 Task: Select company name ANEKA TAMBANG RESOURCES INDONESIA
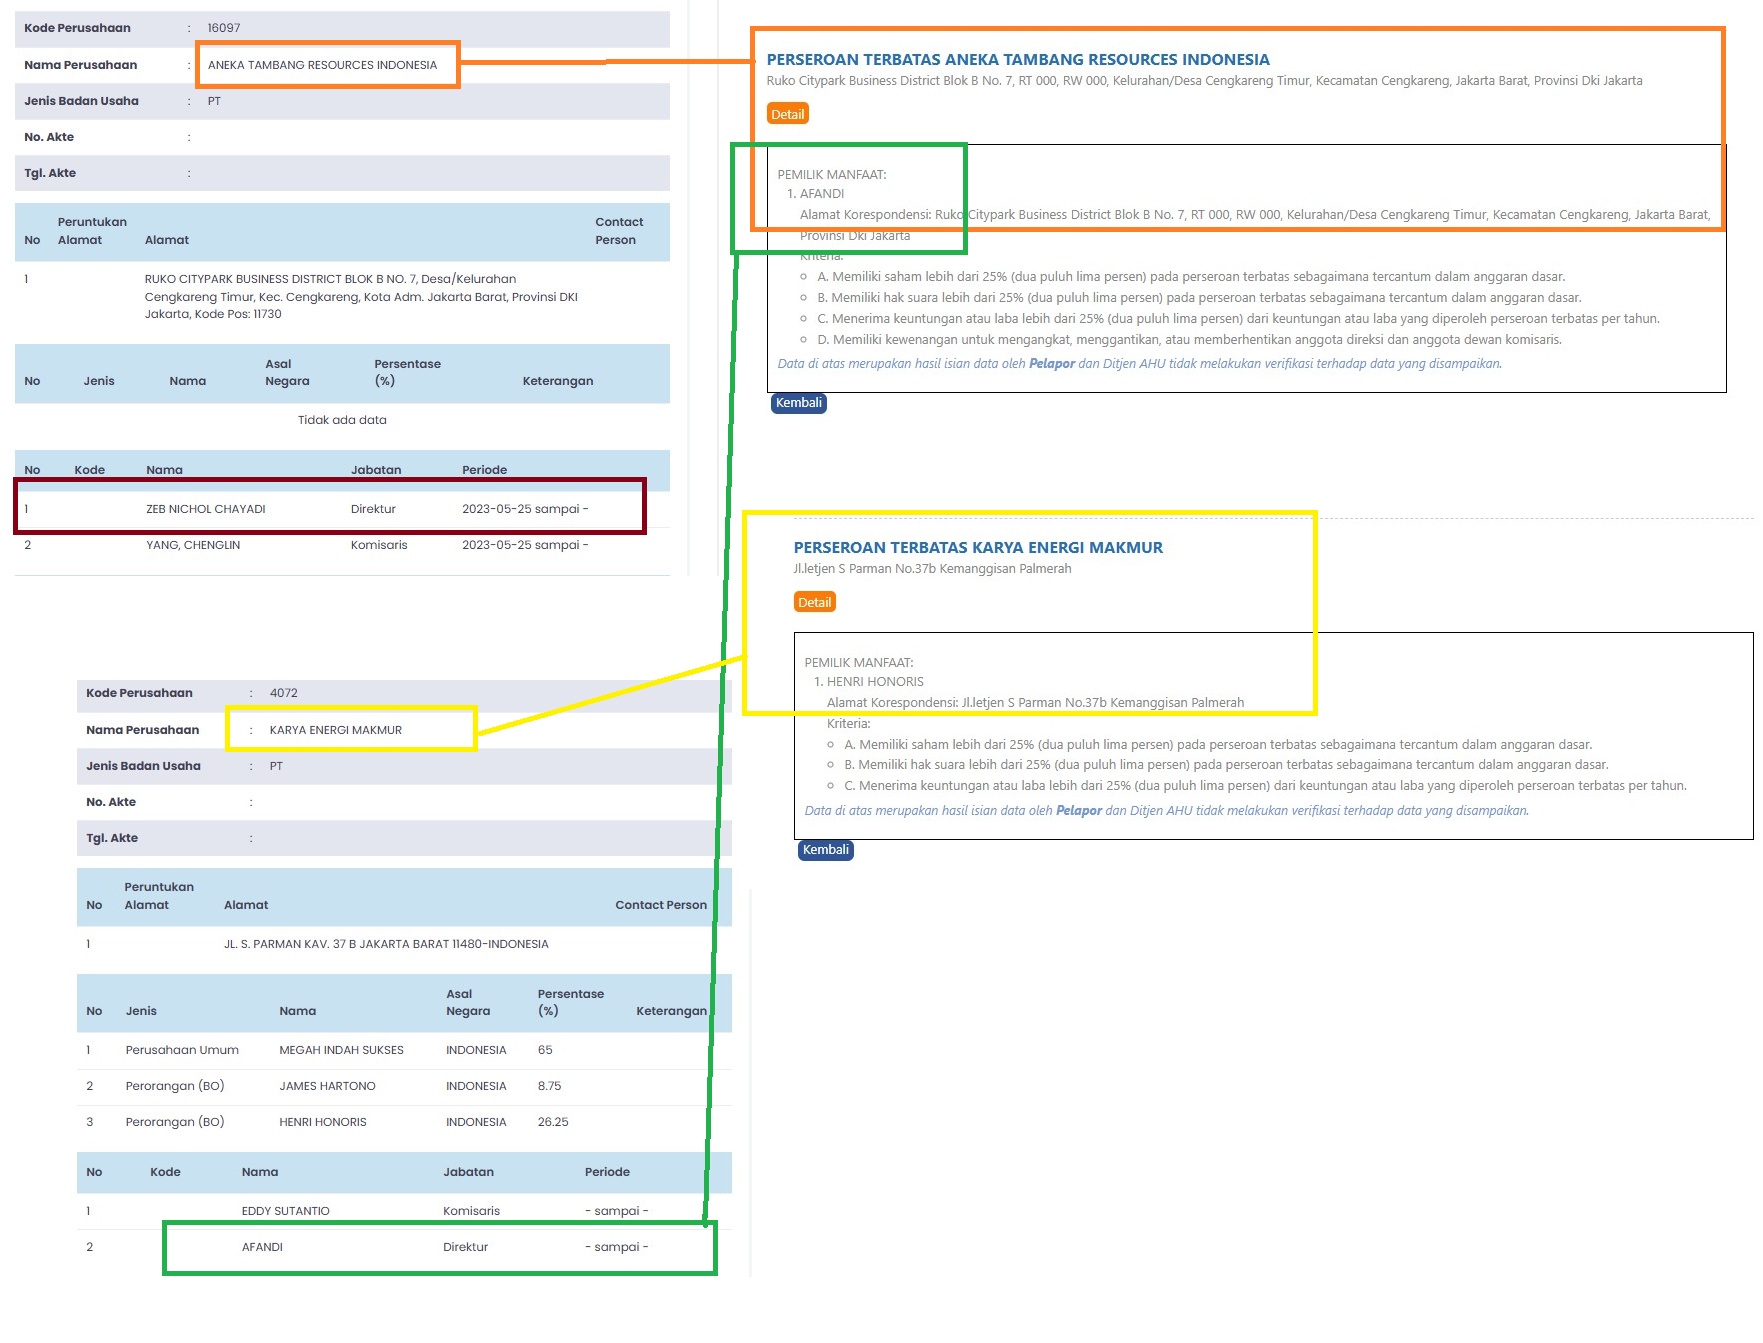click(x=322, y=65)
